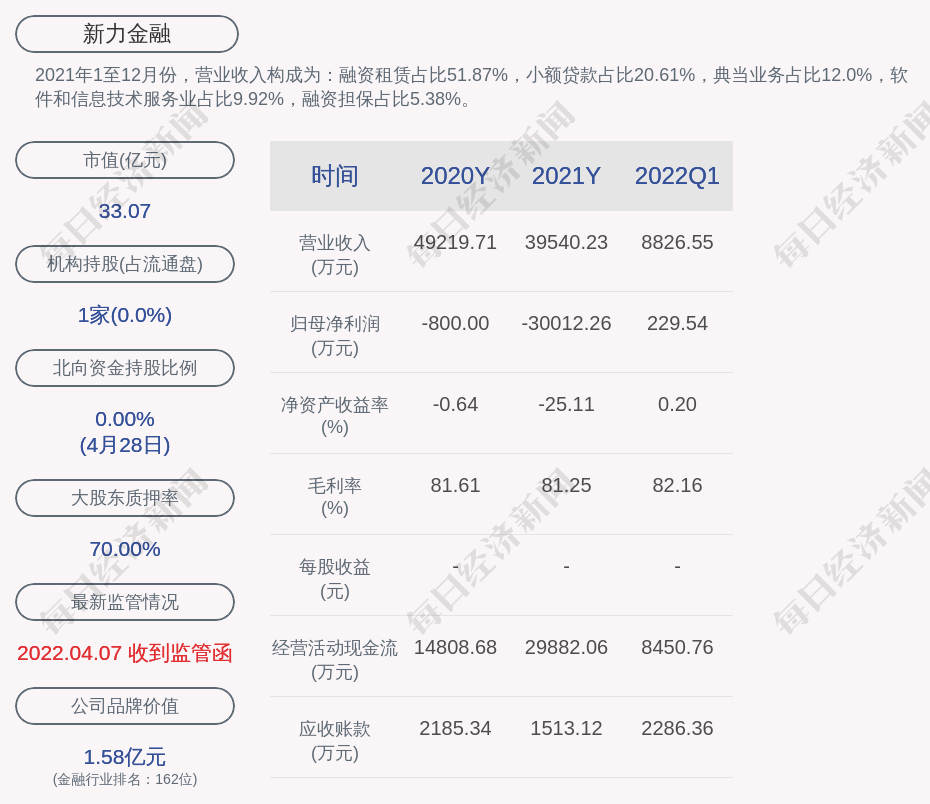Select the 机构持股(占流通盘) pill
This screenshot has height=804, width=930.
pyautogui.click(x=125, y=264)
